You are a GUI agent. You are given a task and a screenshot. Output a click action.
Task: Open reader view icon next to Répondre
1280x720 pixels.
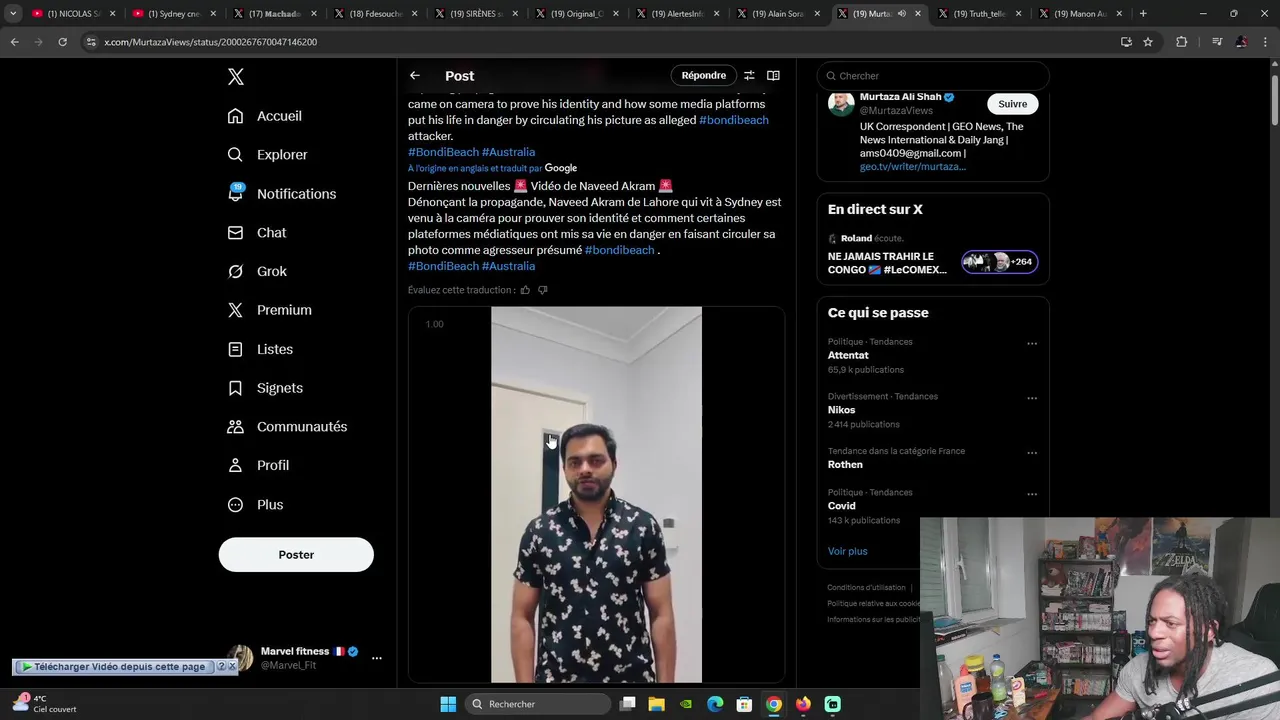pos(773,75)
